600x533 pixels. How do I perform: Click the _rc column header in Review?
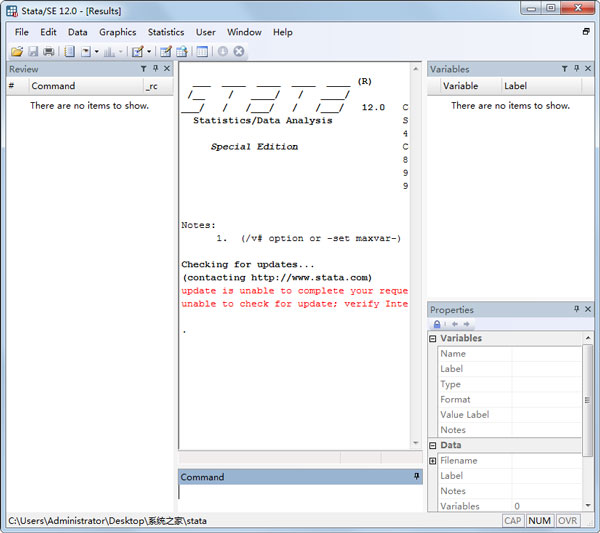point(158,86)
